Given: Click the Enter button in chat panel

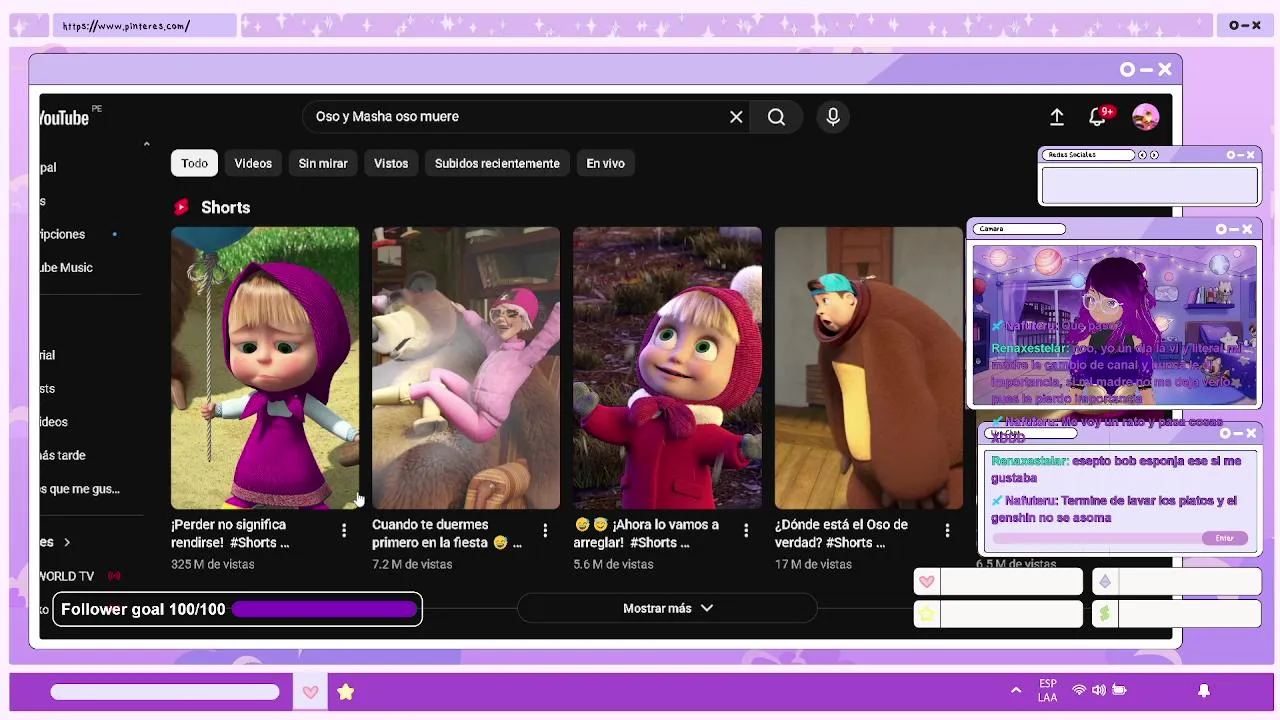Looking at the screenshot, I should (1225, 538).
